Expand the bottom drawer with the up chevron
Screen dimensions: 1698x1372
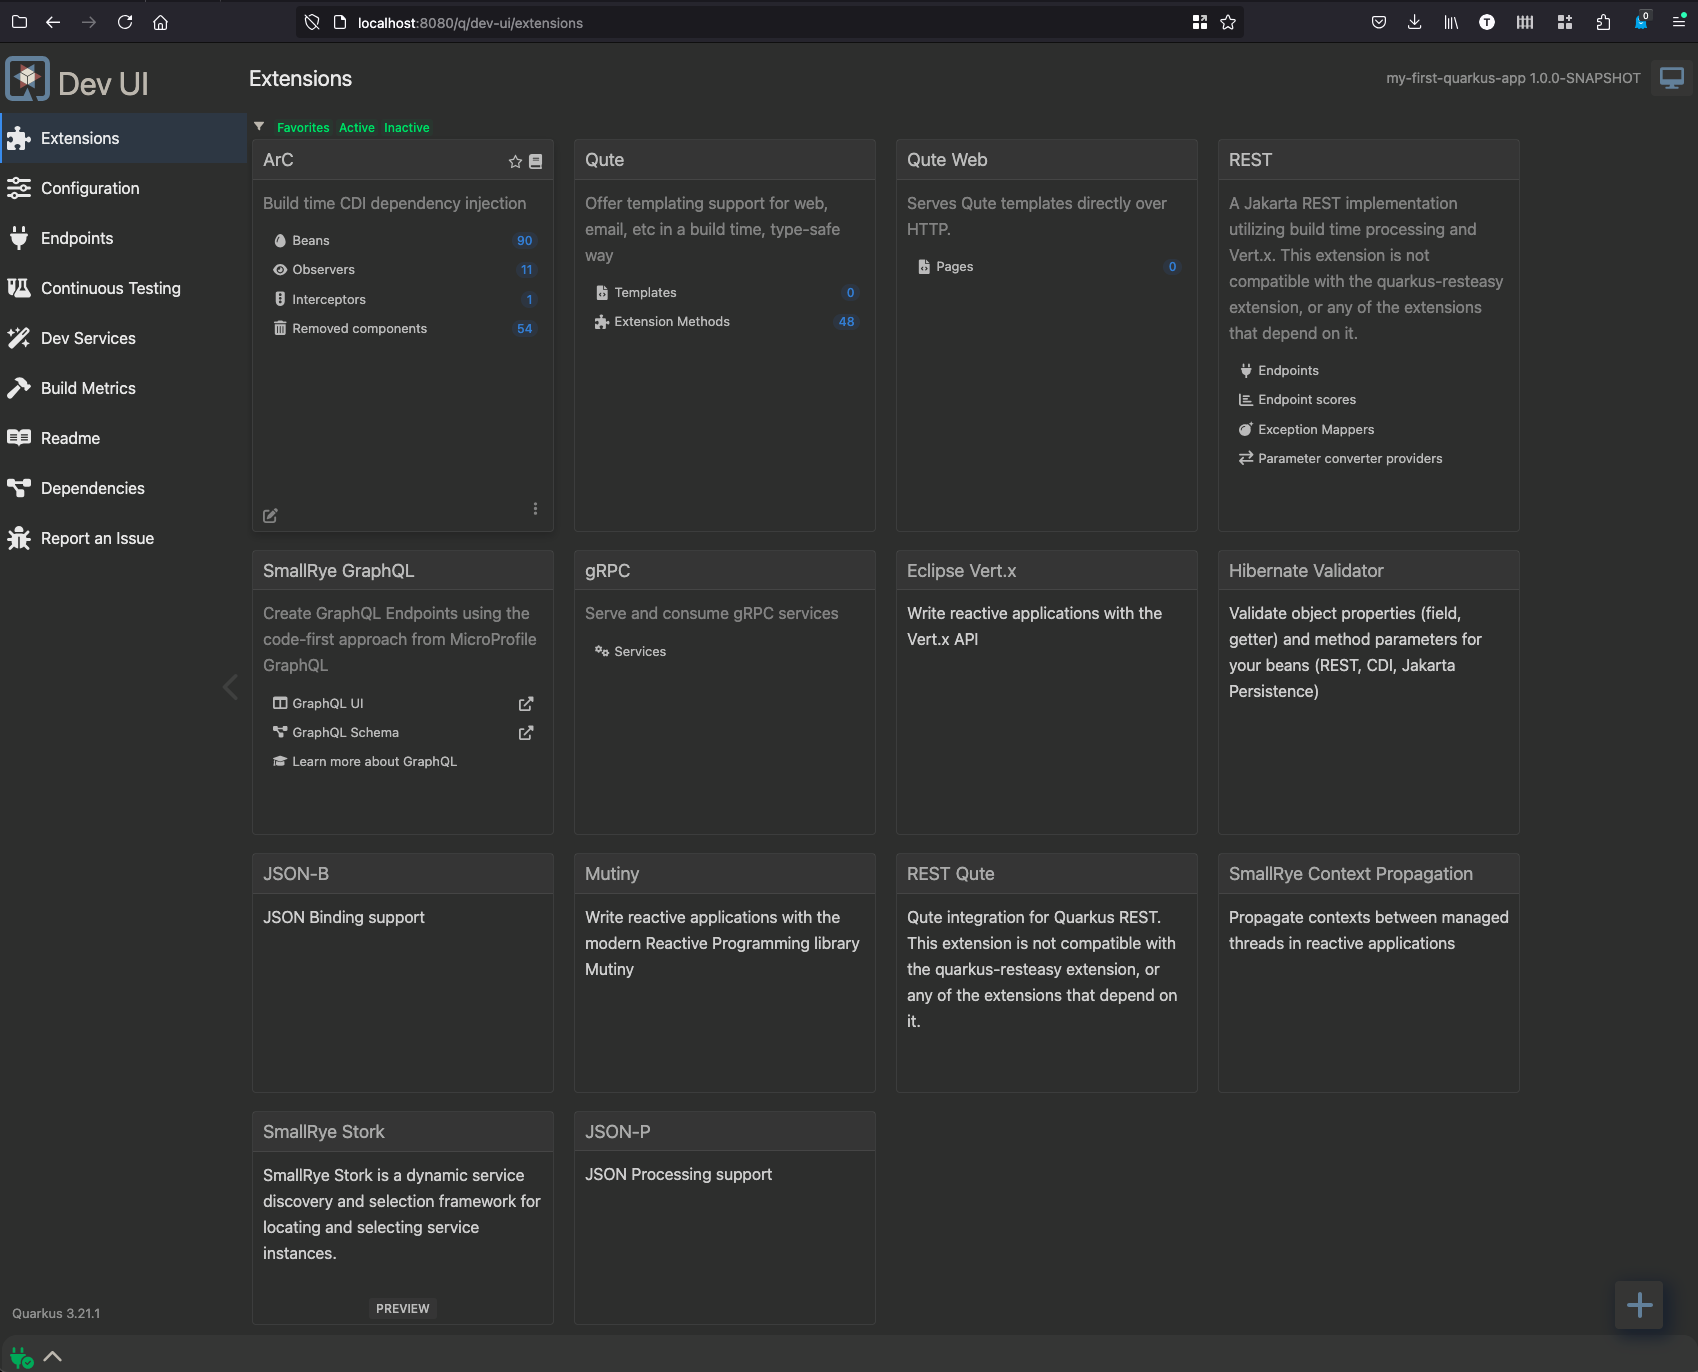(53, 1357)
